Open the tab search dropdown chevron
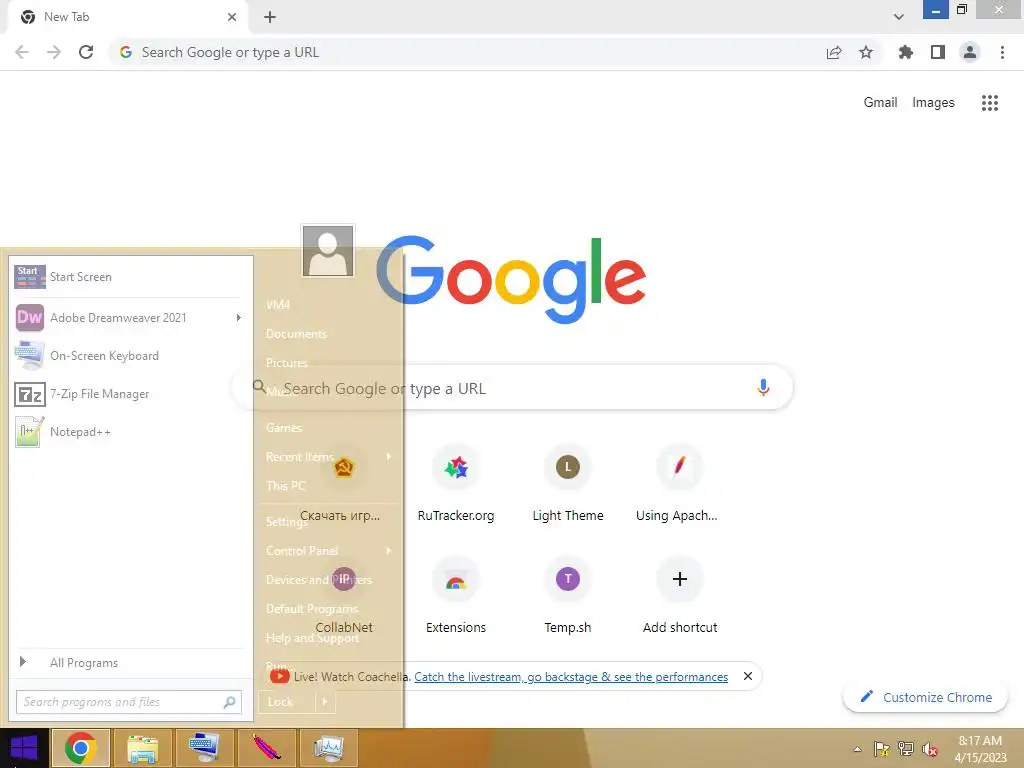 point(899,17)
